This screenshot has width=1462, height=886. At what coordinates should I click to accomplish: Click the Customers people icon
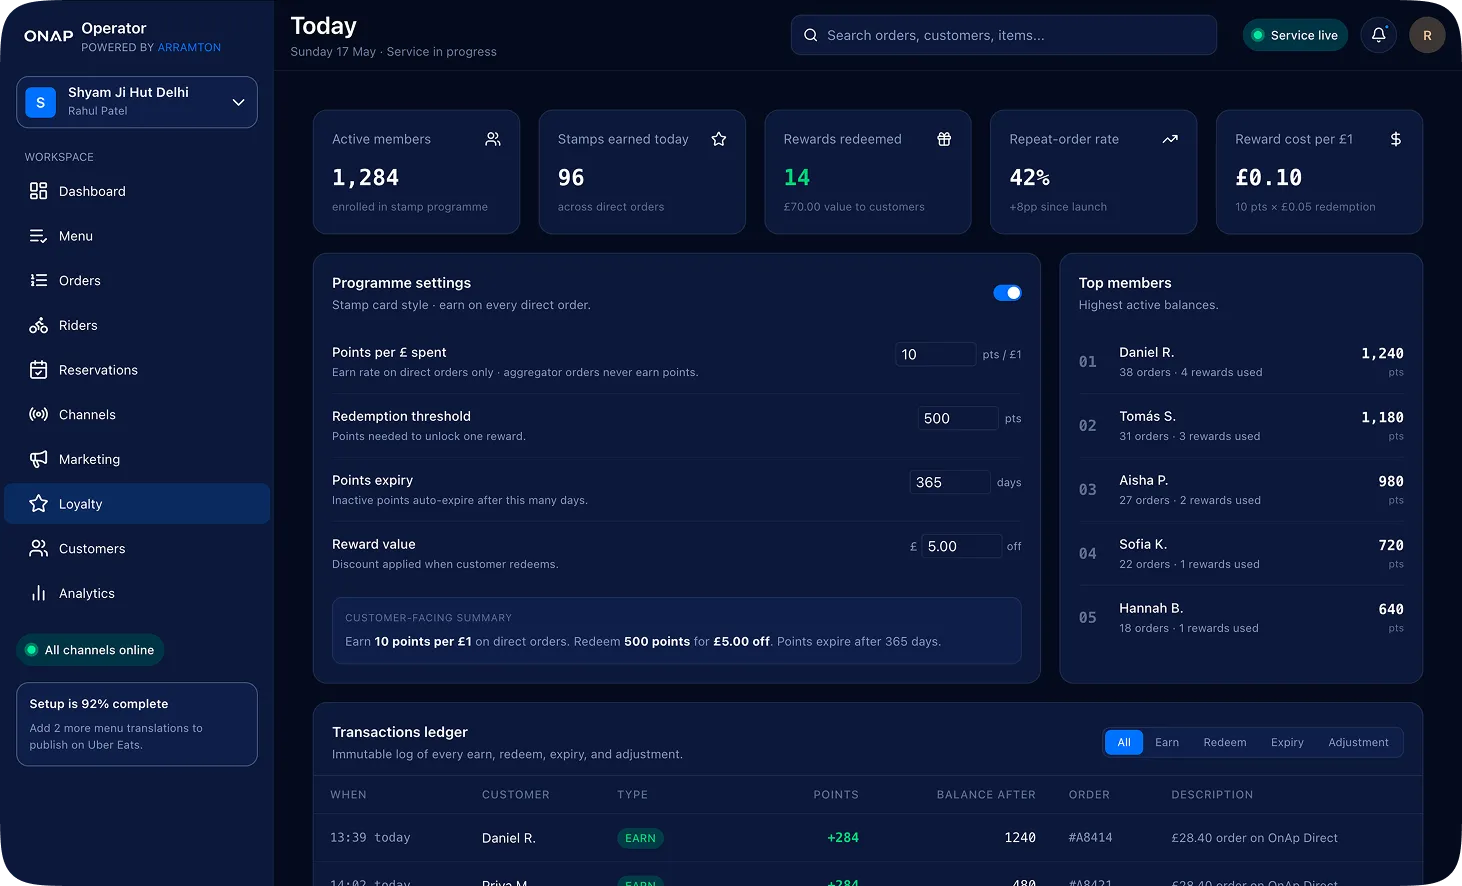click(x=38, y=548)
